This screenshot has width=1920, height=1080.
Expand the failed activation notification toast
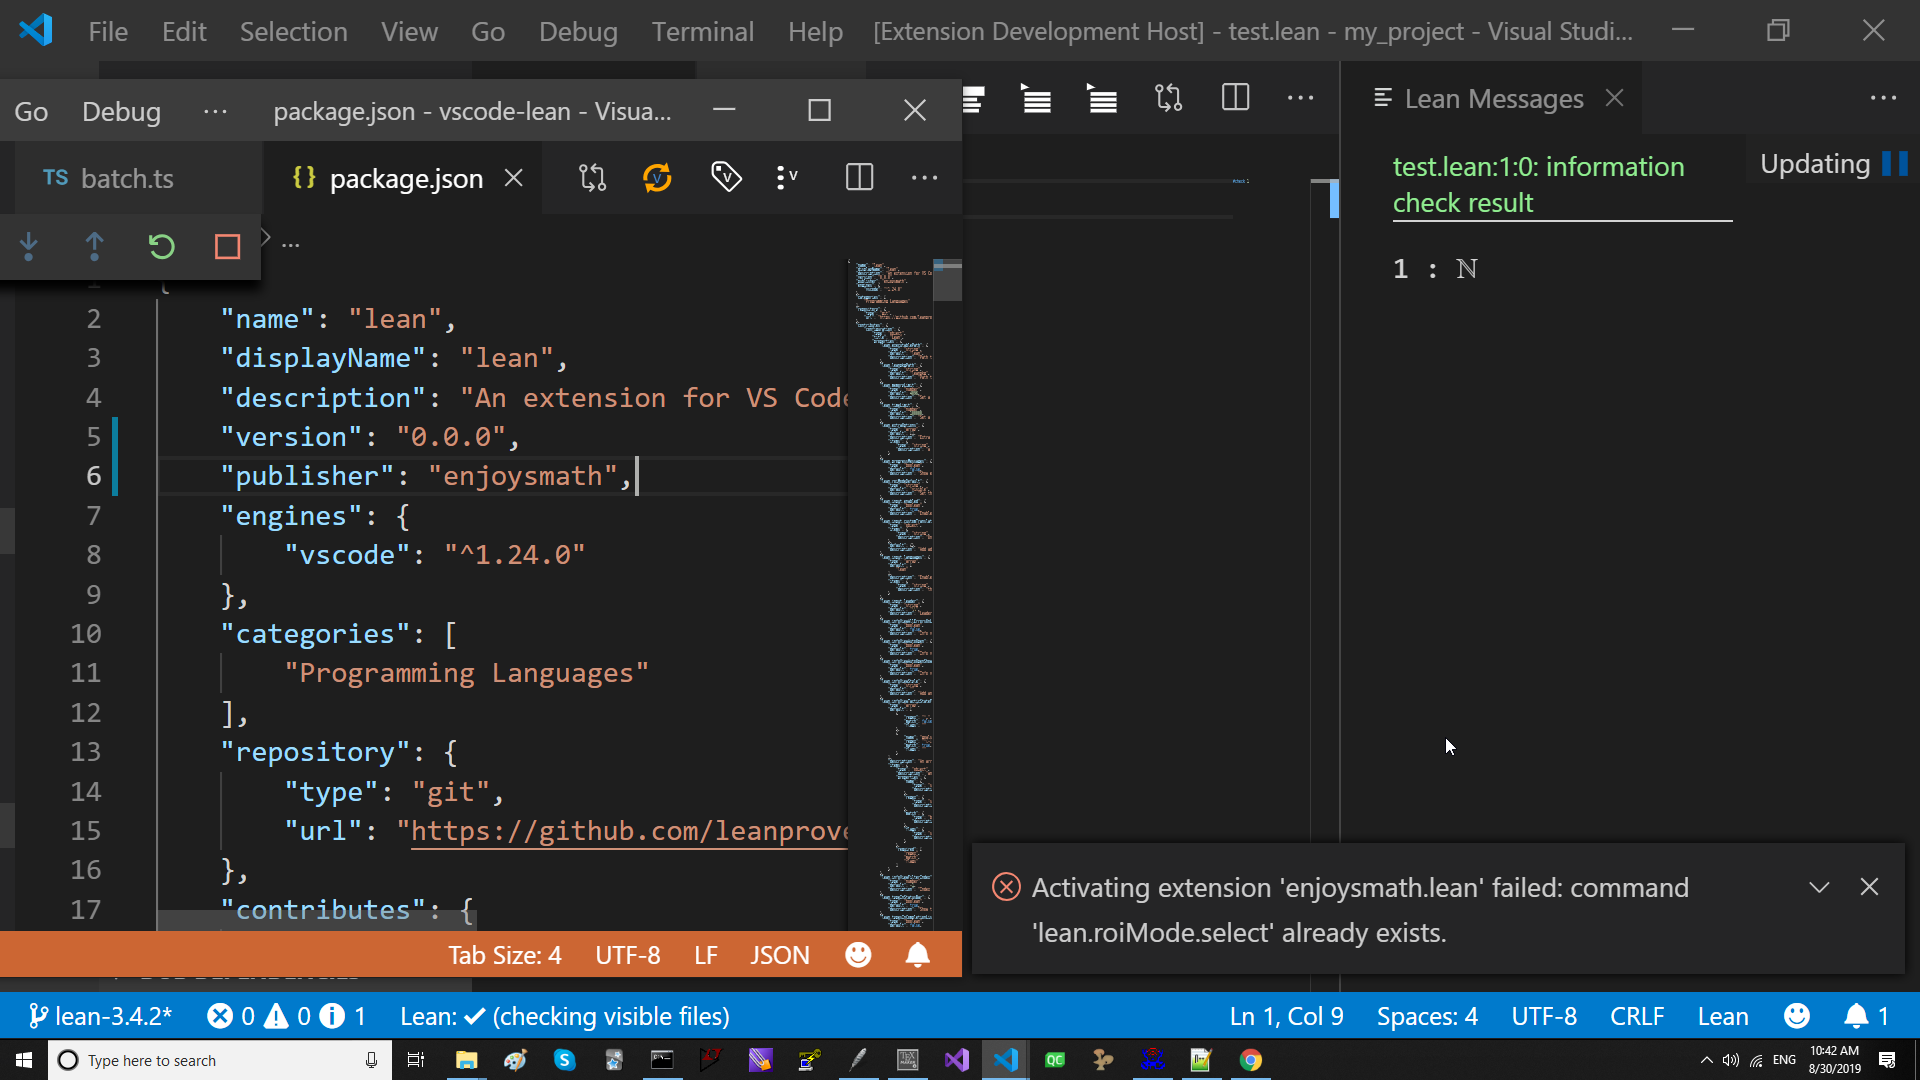tap(1819, 887)
